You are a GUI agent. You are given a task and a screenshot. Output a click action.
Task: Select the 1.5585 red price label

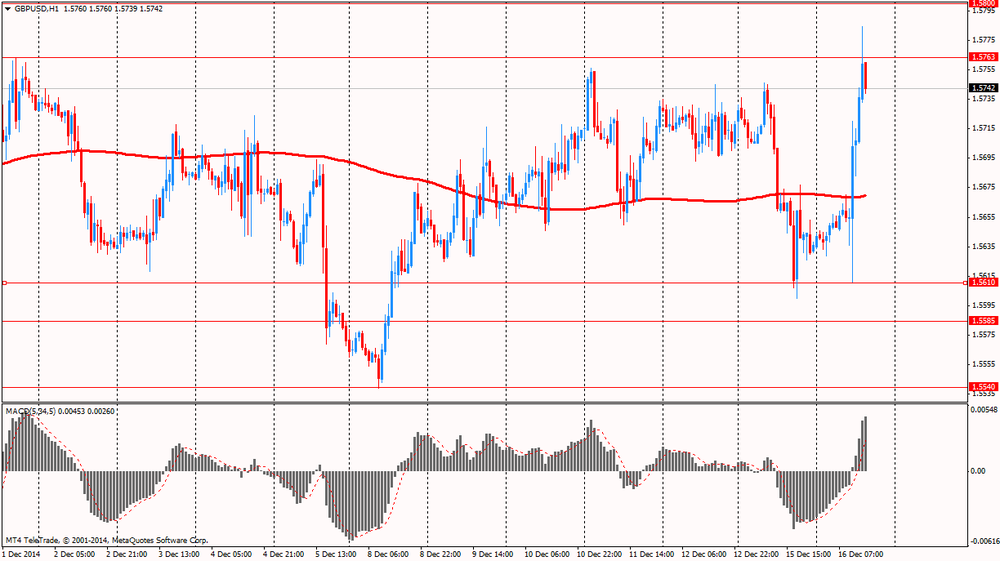pos(982,321)
